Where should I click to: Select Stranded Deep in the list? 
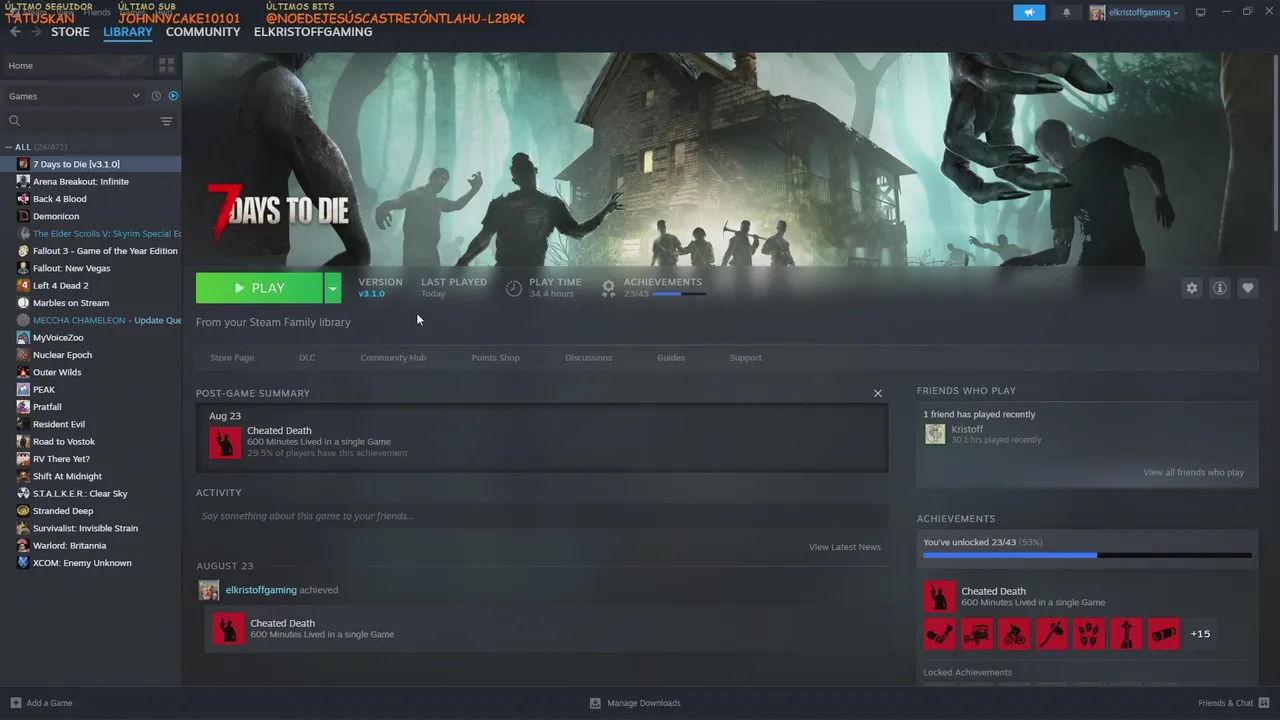pos(91,511)
